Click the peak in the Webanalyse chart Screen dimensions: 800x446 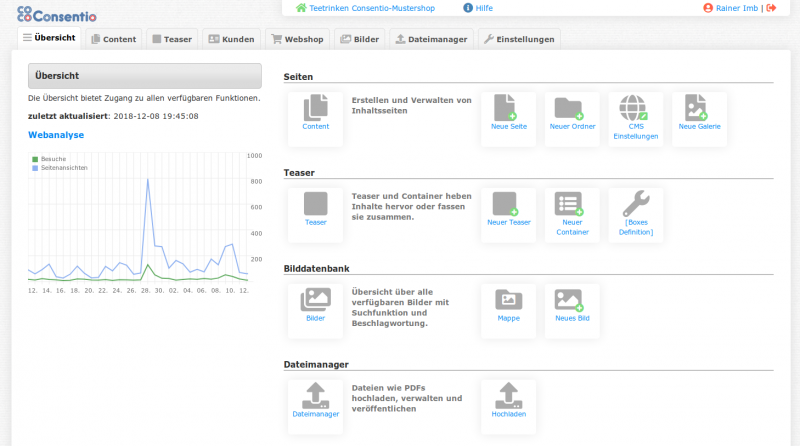click(x=148, y=181)
